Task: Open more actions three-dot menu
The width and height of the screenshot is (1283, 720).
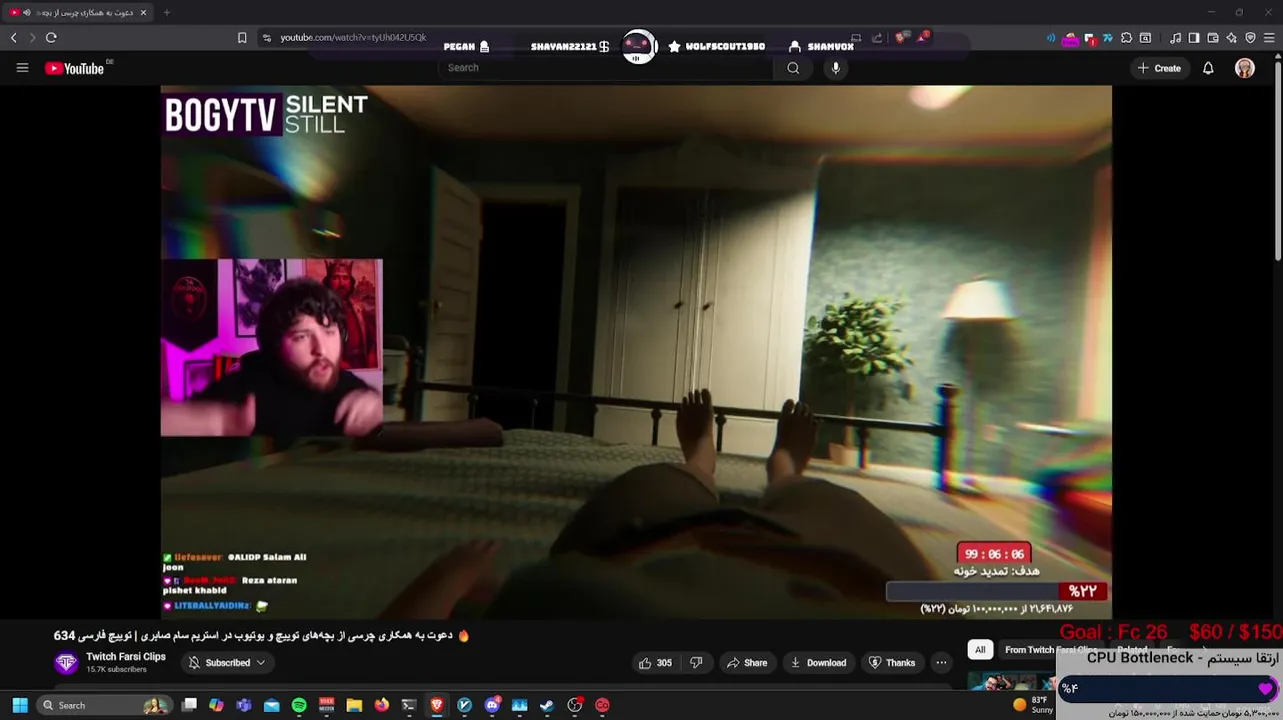Action: tap(941, 662)
